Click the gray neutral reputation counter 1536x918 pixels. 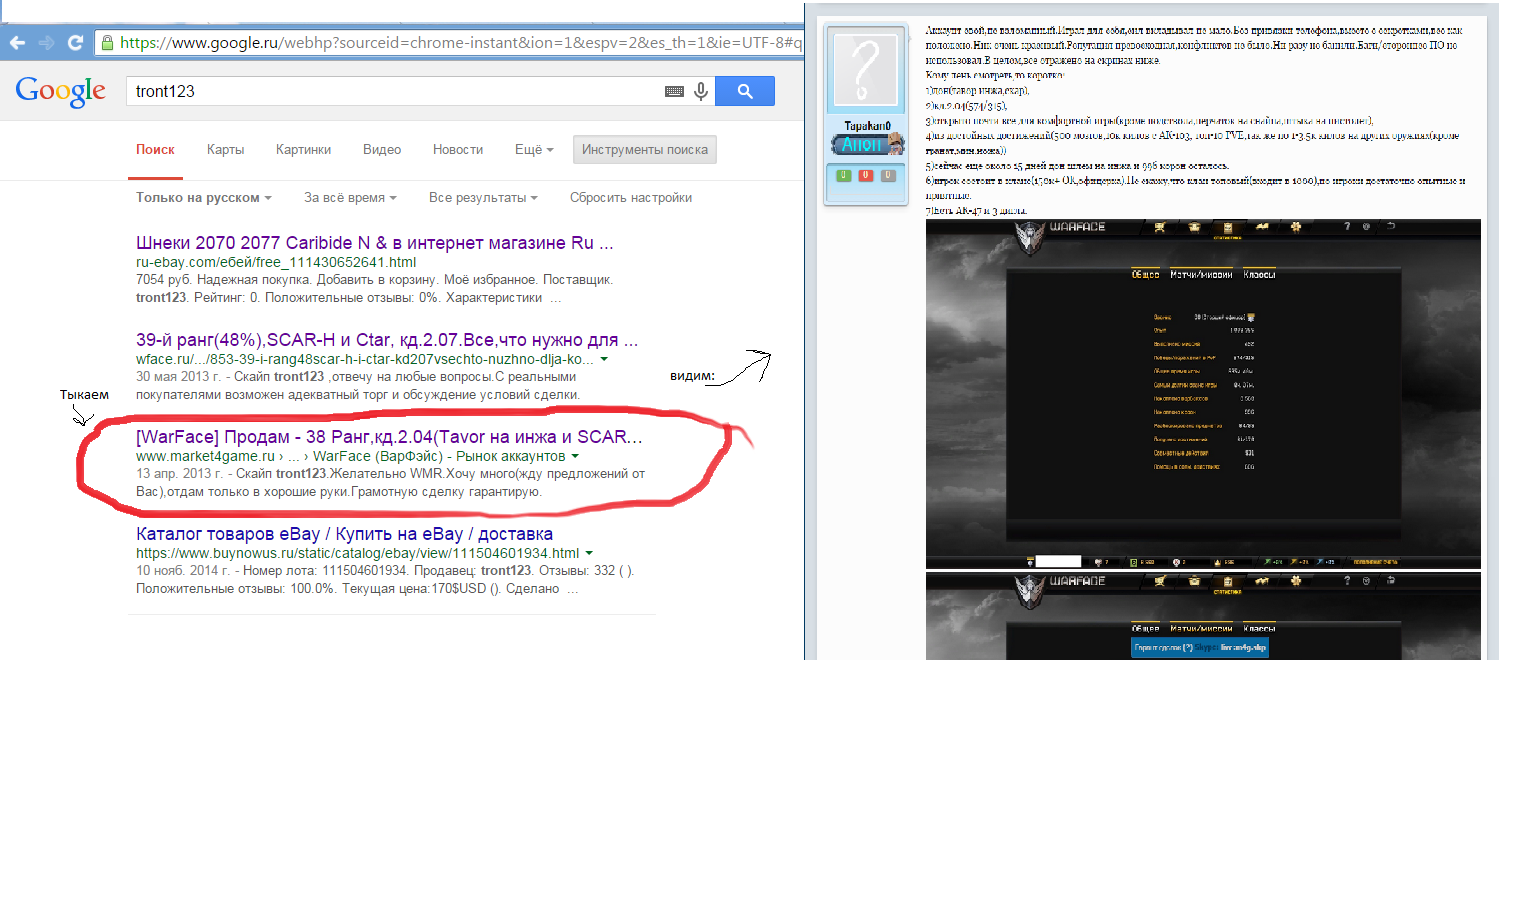888,175
